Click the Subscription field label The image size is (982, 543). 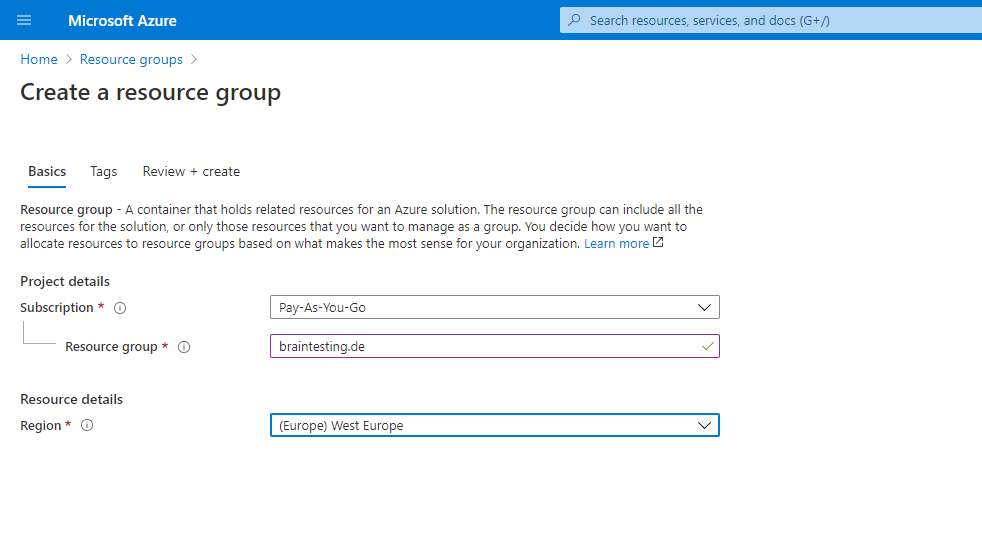coord(56,308)
